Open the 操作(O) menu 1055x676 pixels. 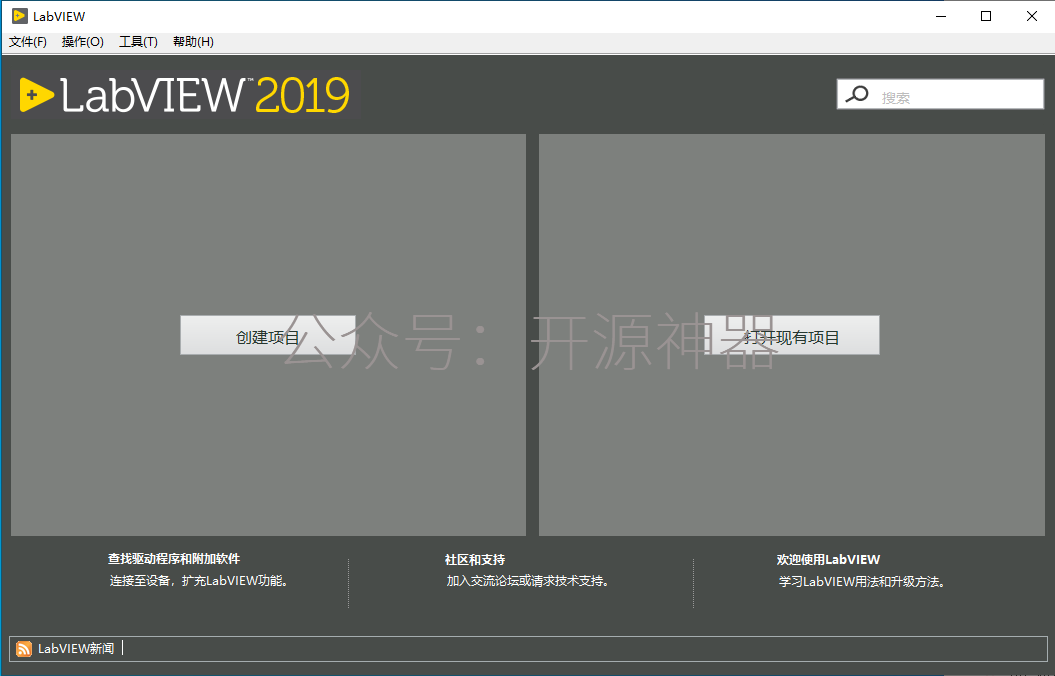[83, 42]
